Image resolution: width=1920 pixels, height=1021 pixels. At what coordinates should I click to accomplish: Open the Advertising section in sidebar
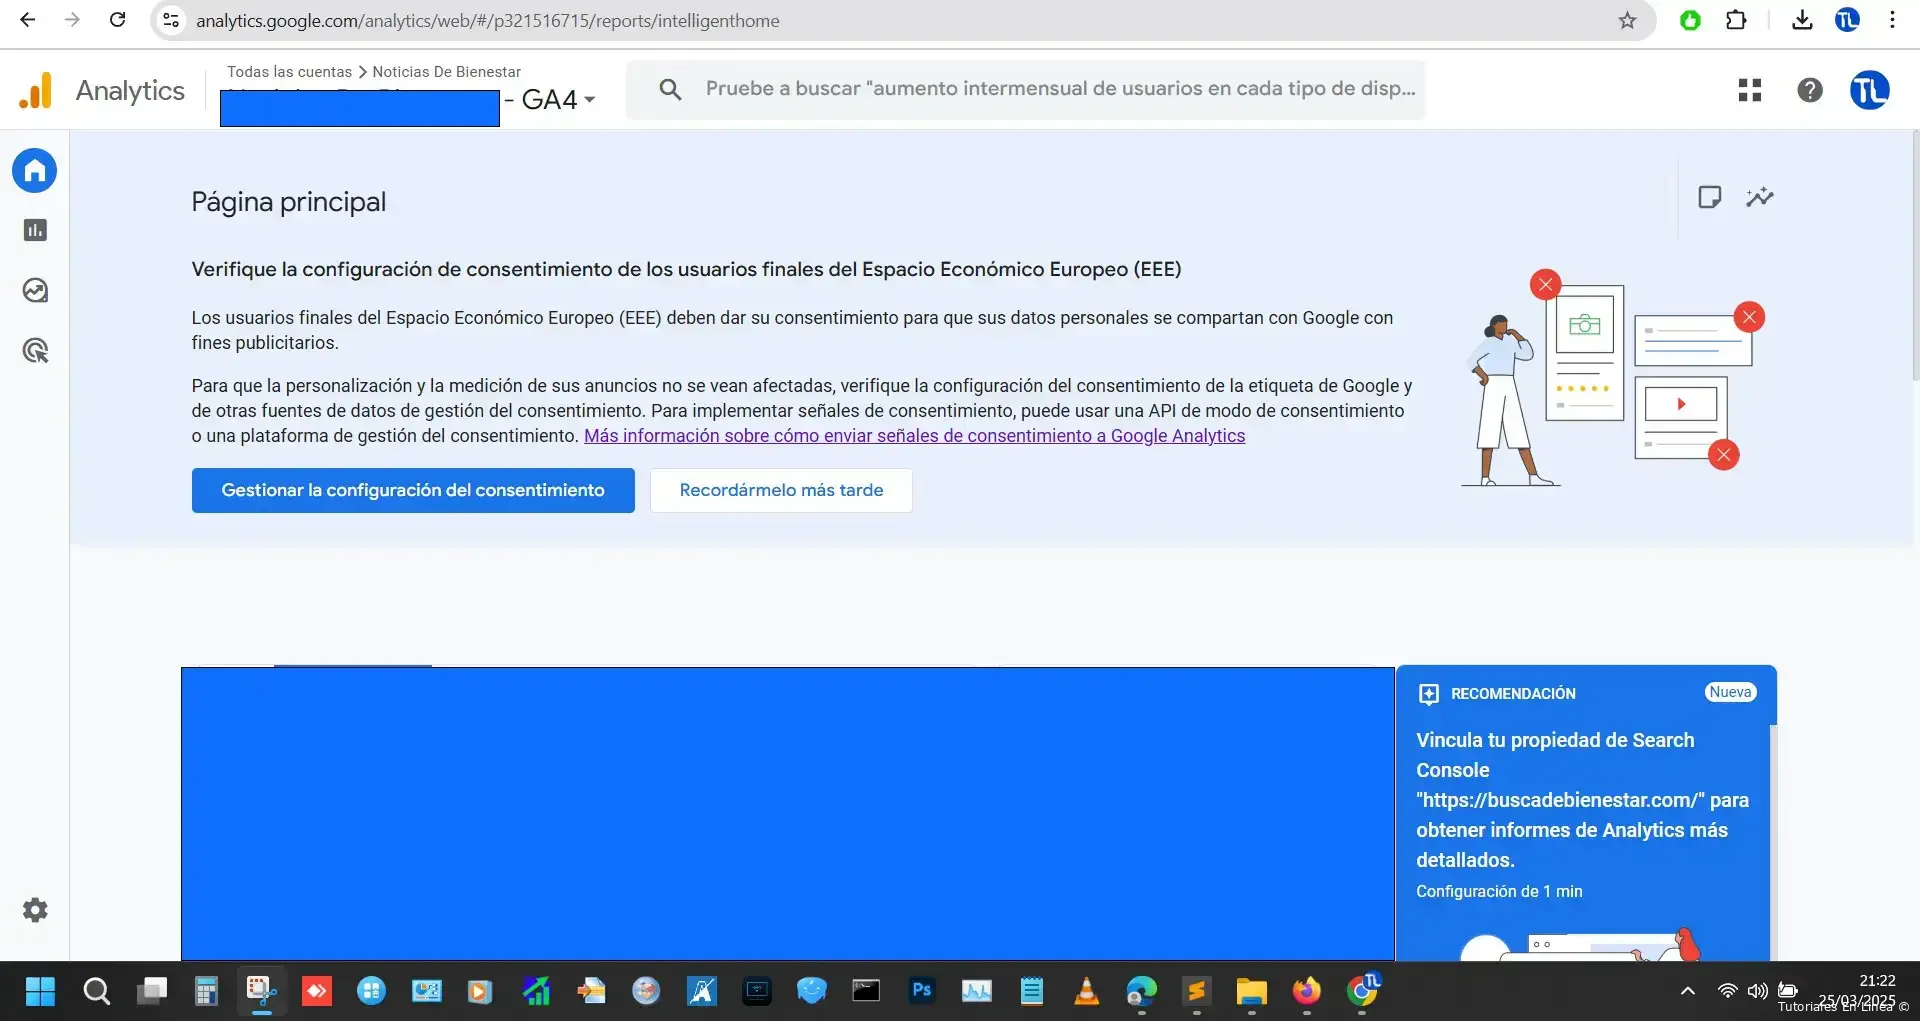tap(35, 351)
